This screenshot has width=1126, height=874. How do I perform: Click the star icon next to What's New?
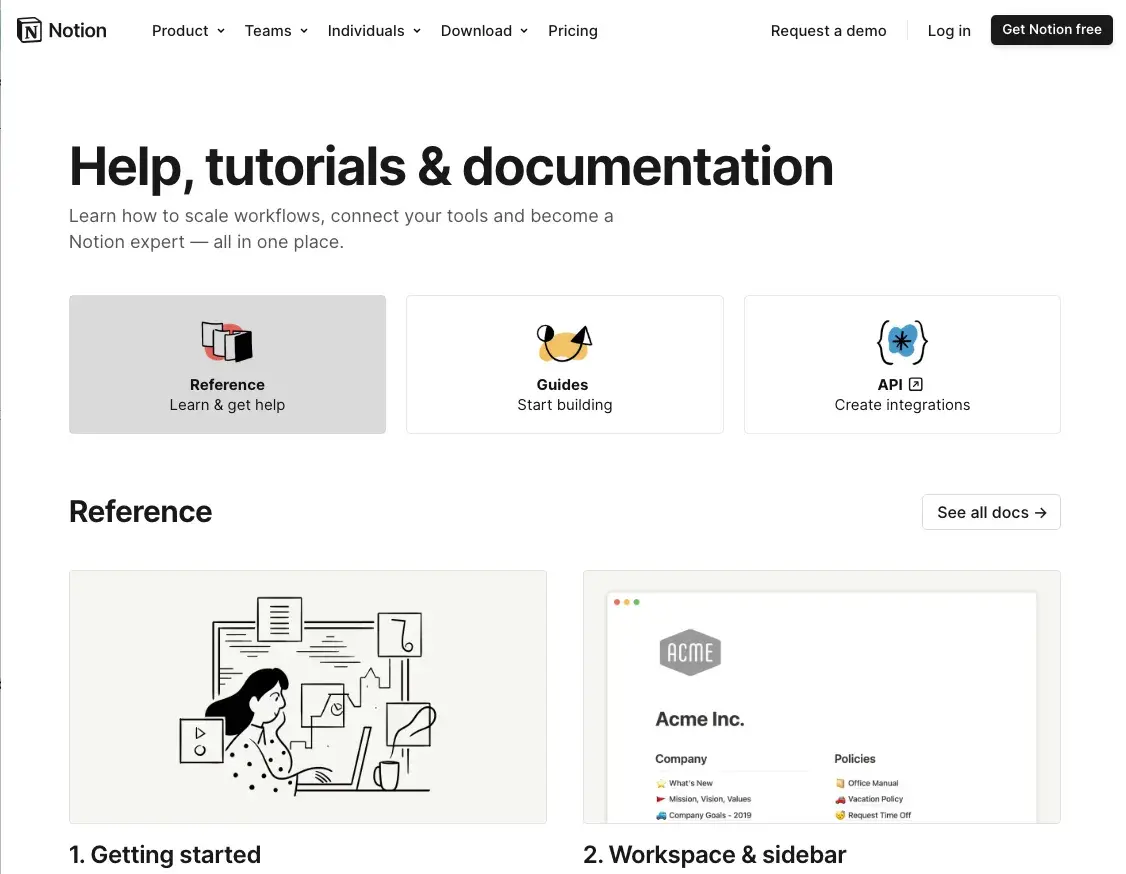click(659, 782)
